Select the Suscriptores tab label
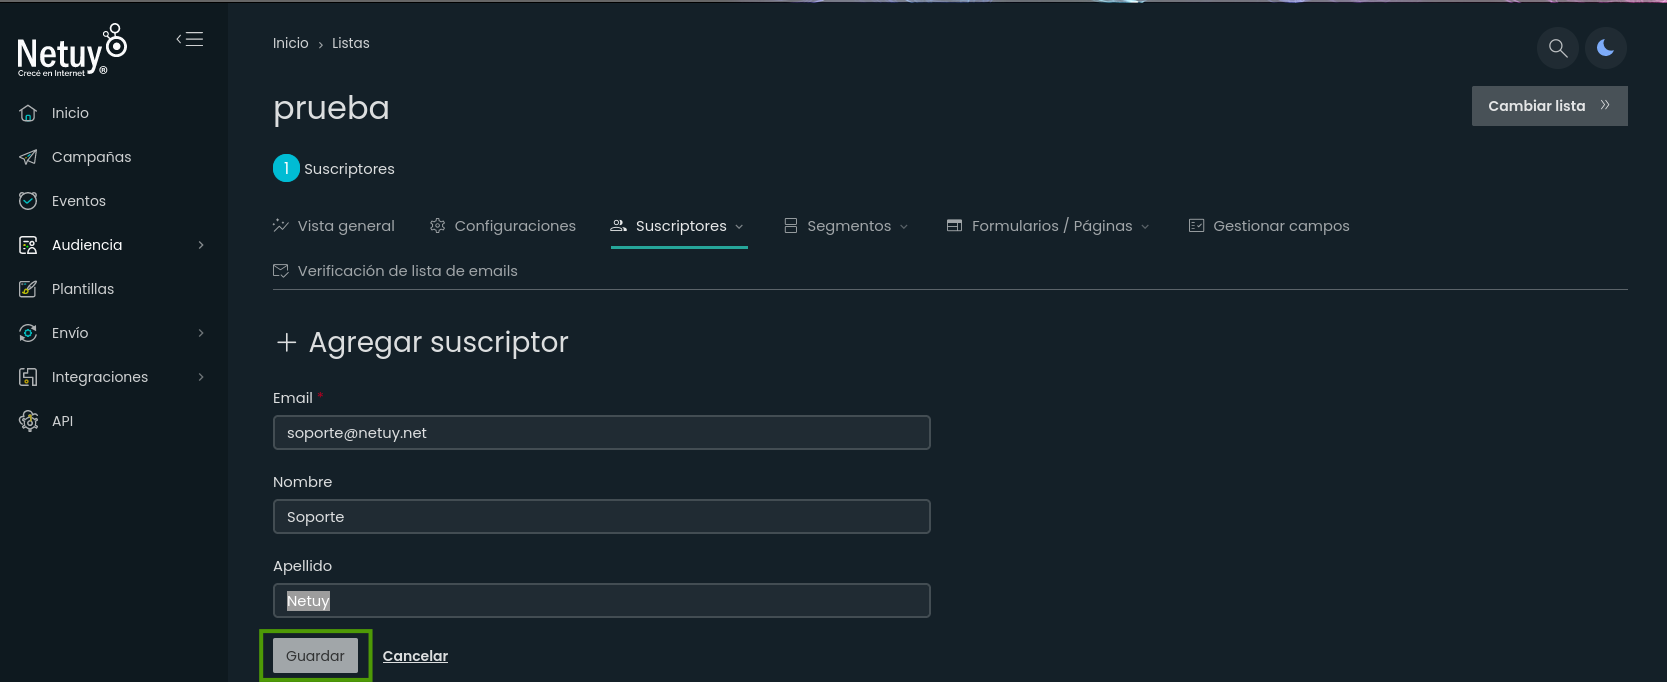Viewport: 1667px width, 682px height. point(681,226)
